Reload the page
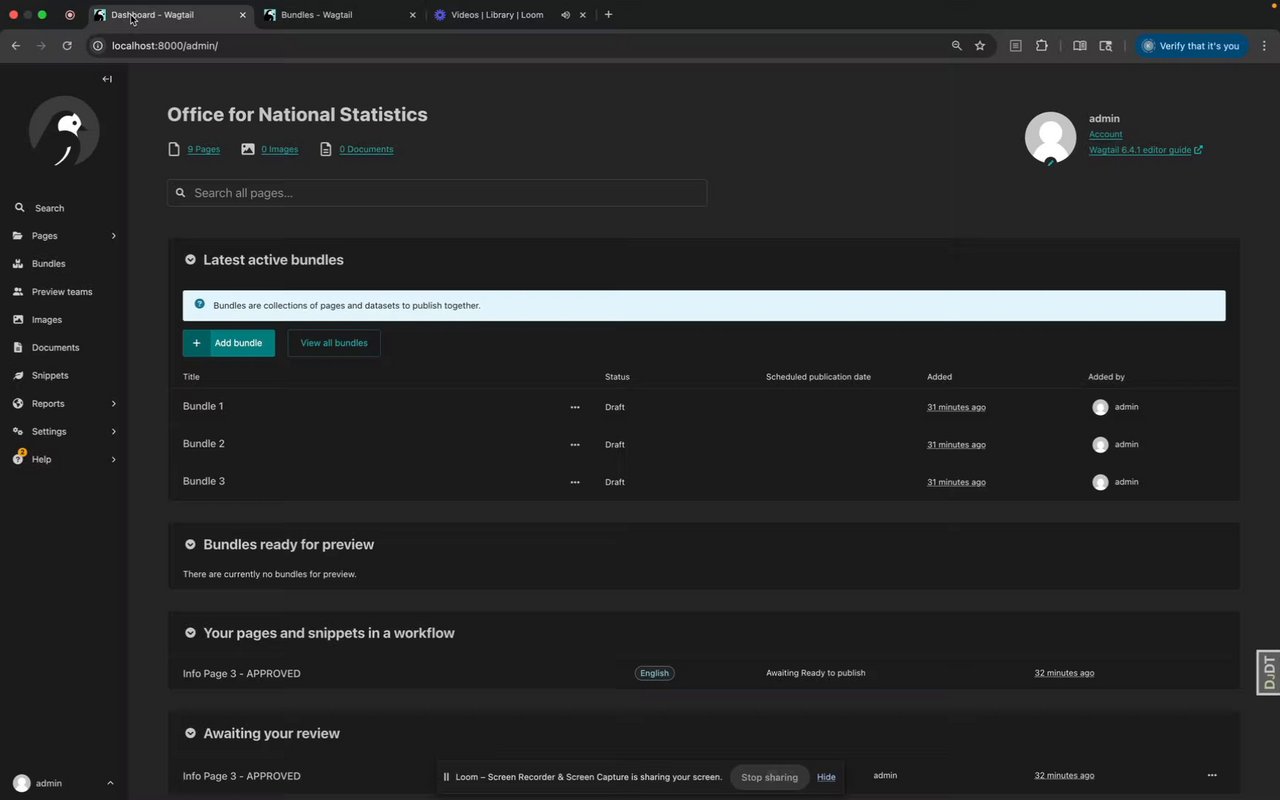Viewport: 1280px width, 800px height. (67, 46)
